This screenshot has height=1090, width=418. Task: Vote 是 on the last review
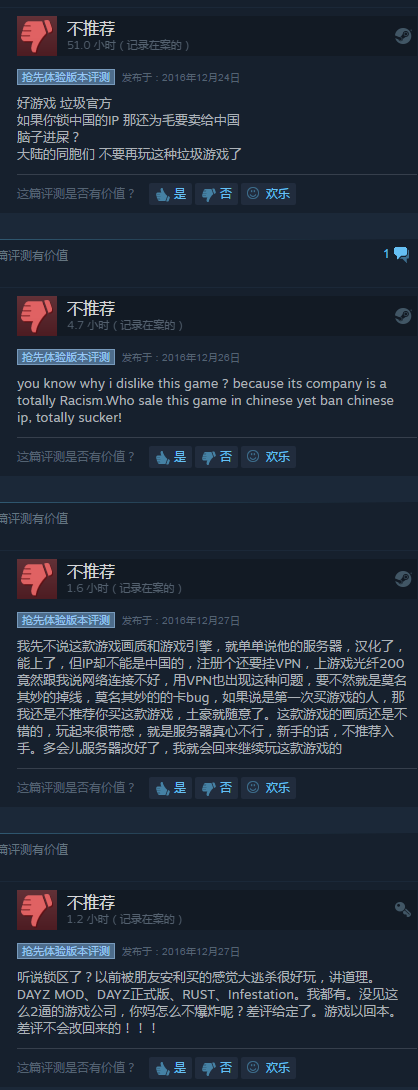point(170,1068)
